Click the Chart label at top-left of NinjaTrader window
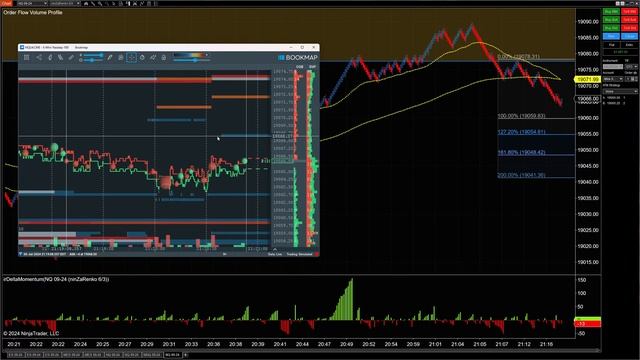The height and width of the screenshot is (360, 640). point(6,3)
